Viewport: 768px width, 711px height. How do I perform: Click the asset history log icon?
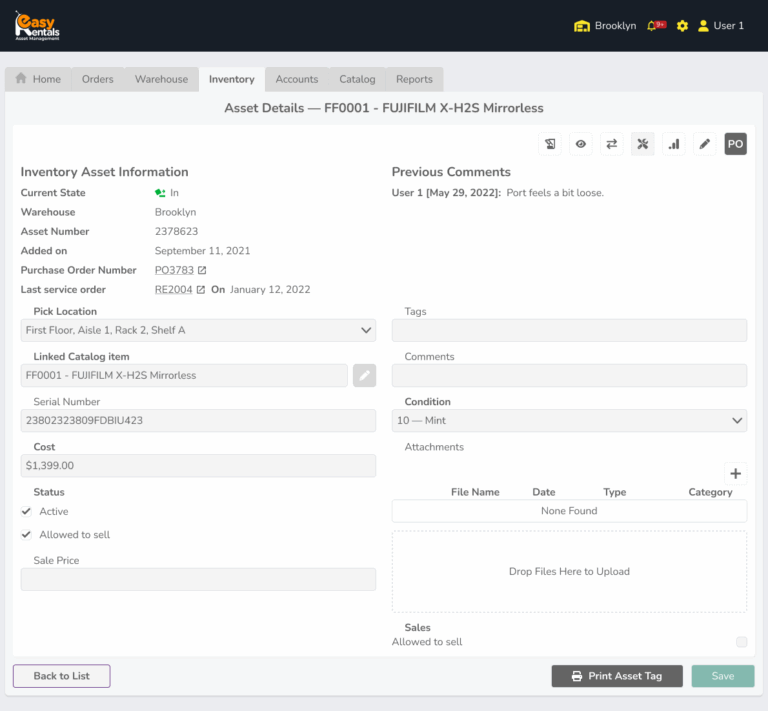click(550, 144)
